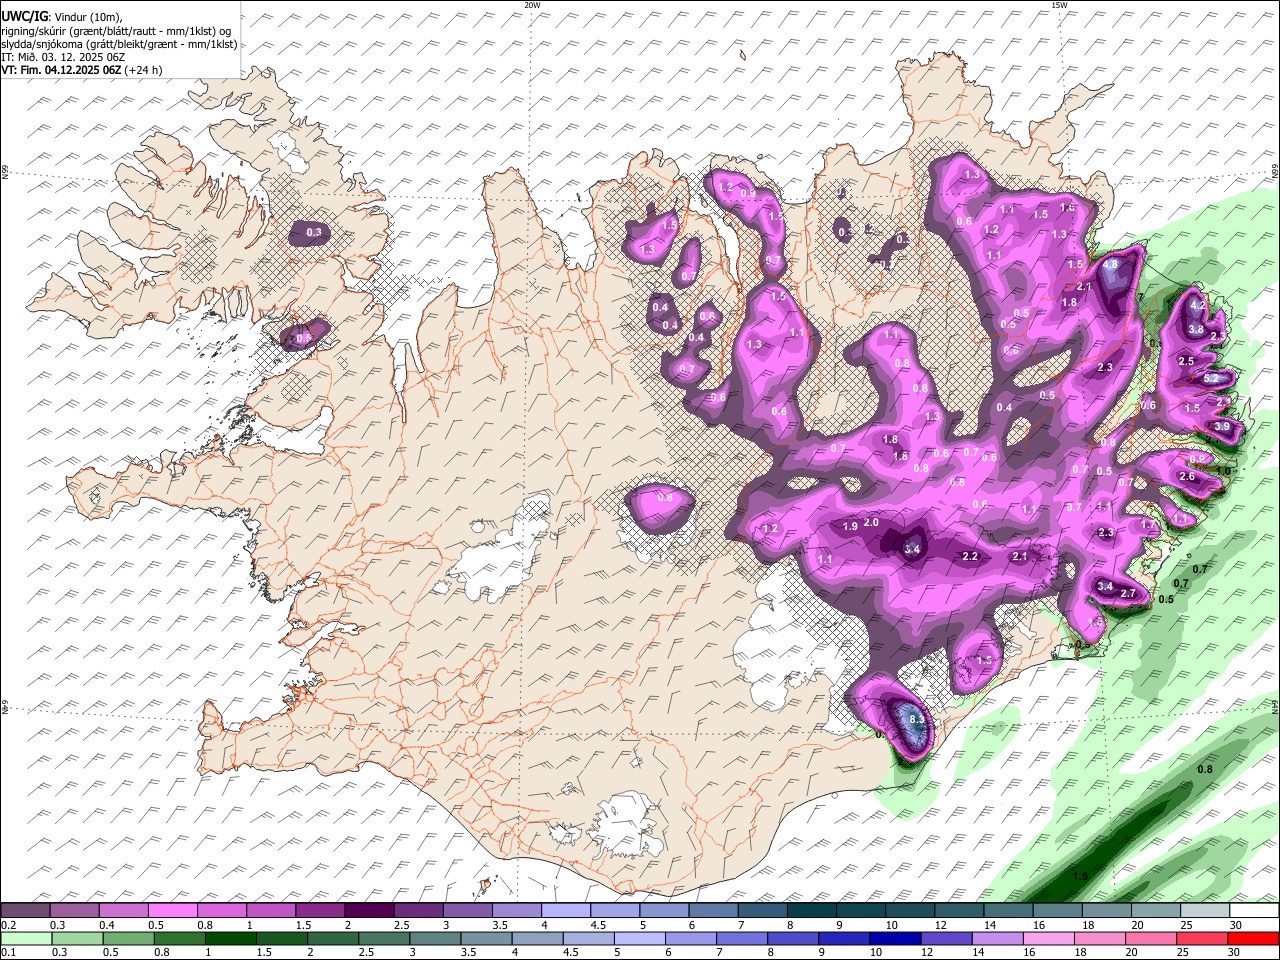Click the 4.2 snowfall value
Image resolution: width=1280 pixels, height=960 pixels.
coord(1197,305)
